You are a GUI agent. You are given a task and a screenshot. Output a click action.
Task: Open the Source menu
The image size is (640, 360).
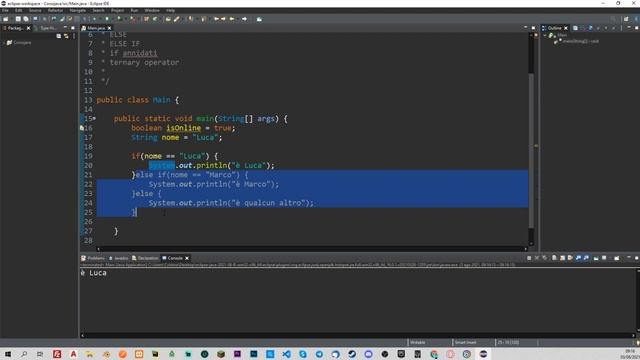tap(35, 11)
